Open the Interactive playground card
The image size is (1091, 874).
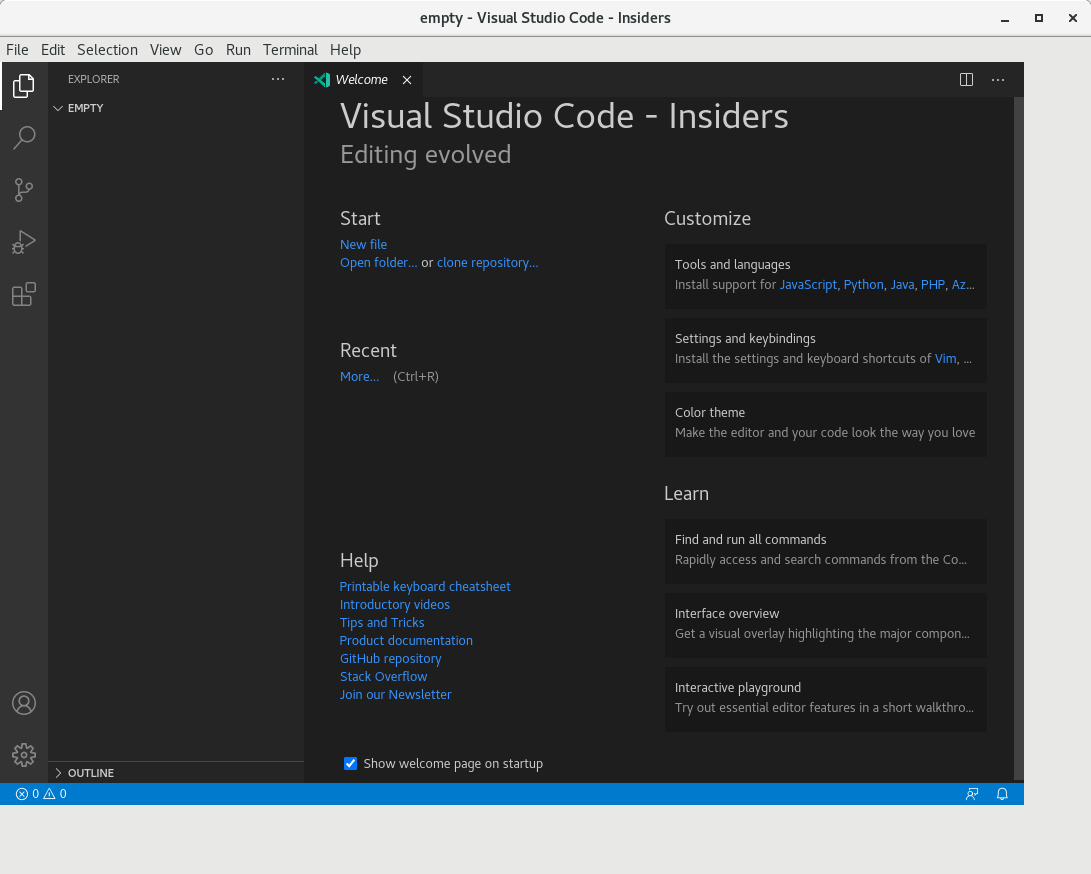[825, 699]
